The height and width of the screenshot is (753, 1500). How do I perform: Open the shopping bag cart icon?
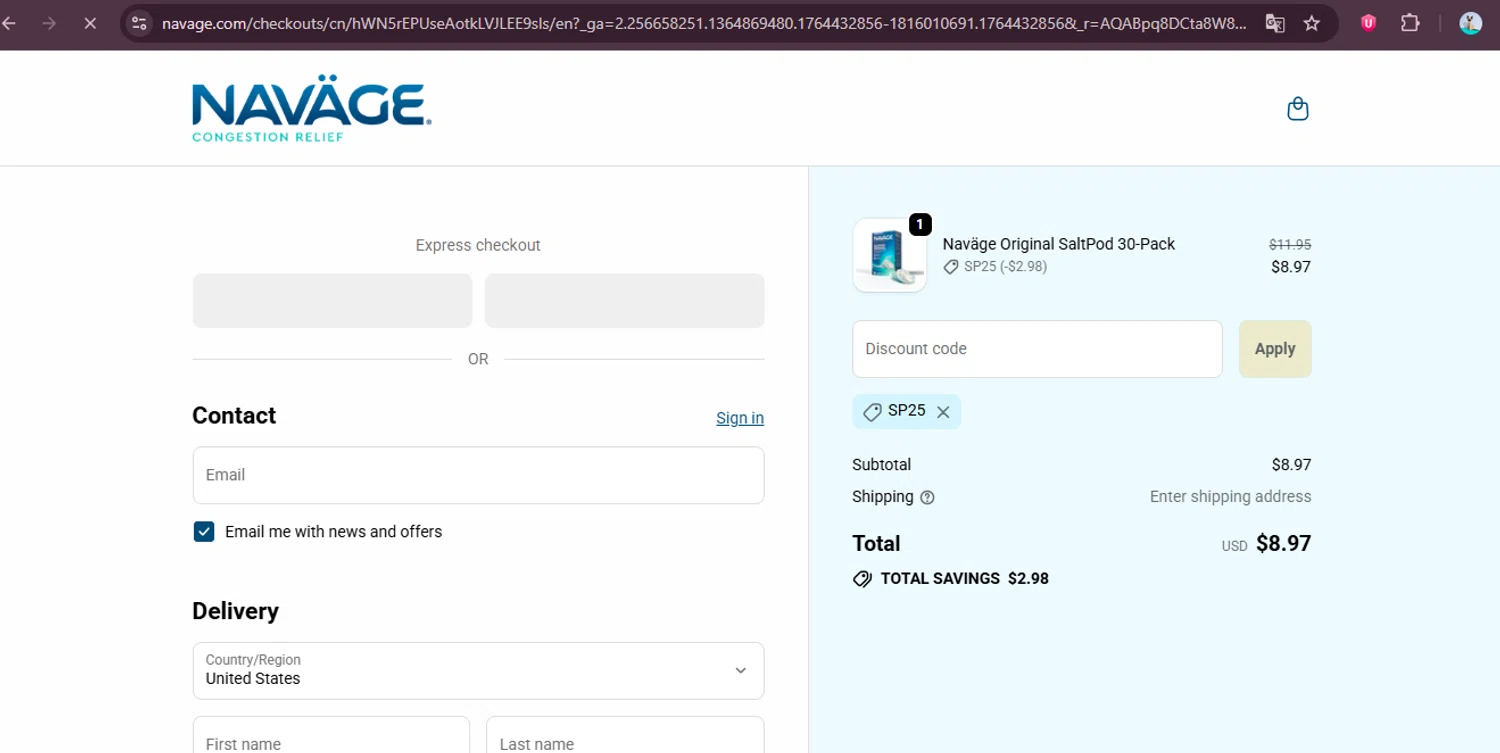click(x=1297, y=109)
